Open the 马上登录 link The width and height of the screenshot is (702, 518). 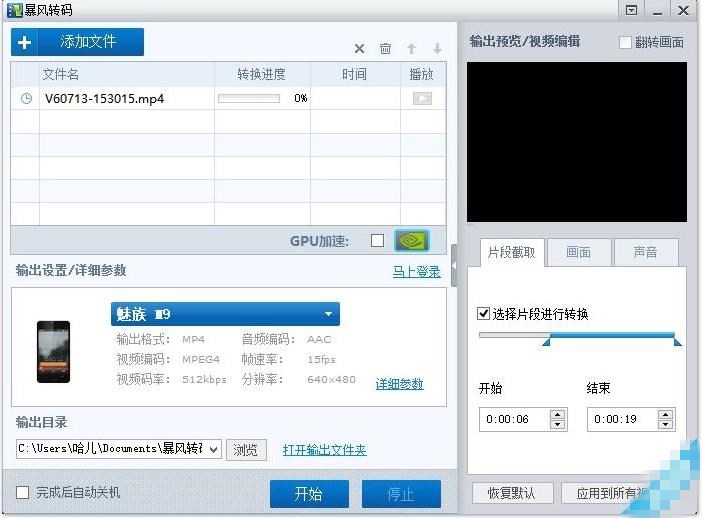pos(416,272)
